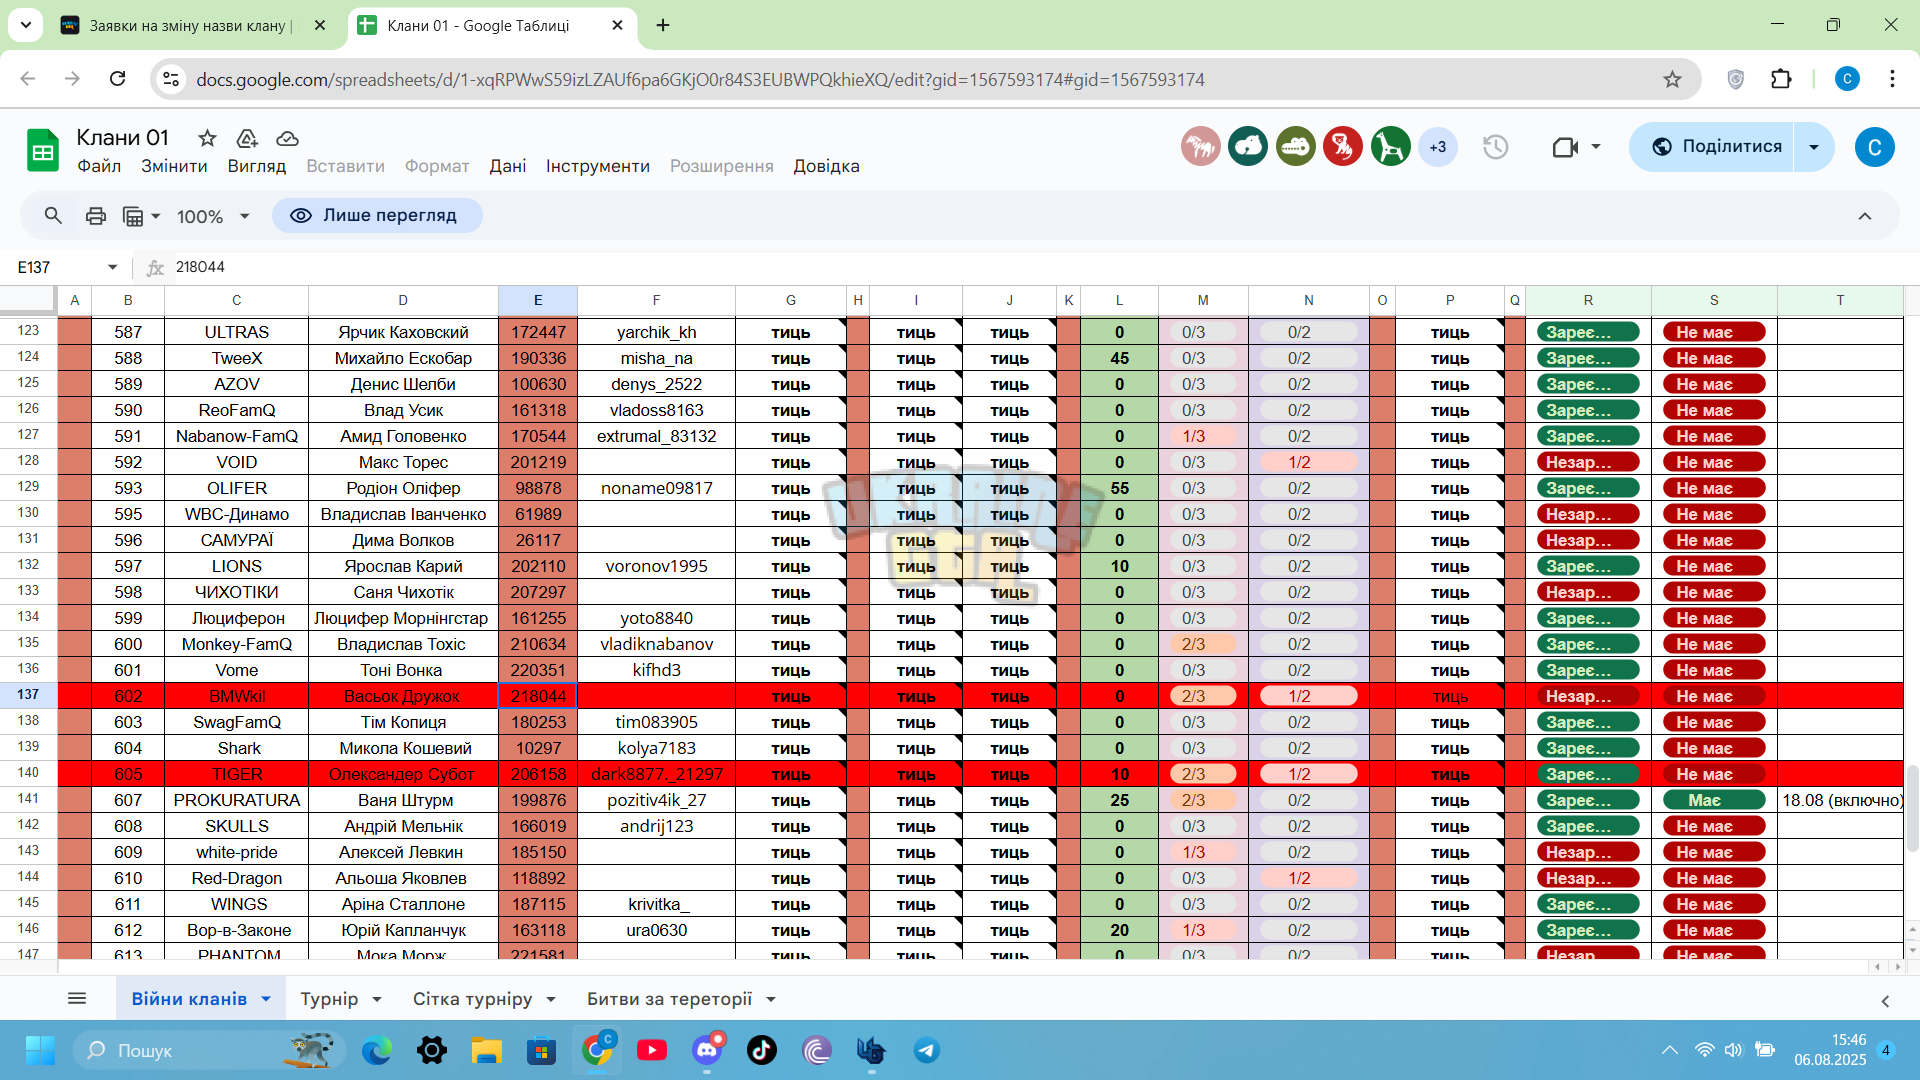The height and width of the screenshot is (1080, 1920).
Task: Start a Meet call camera icon
Action: point(1565,147)
